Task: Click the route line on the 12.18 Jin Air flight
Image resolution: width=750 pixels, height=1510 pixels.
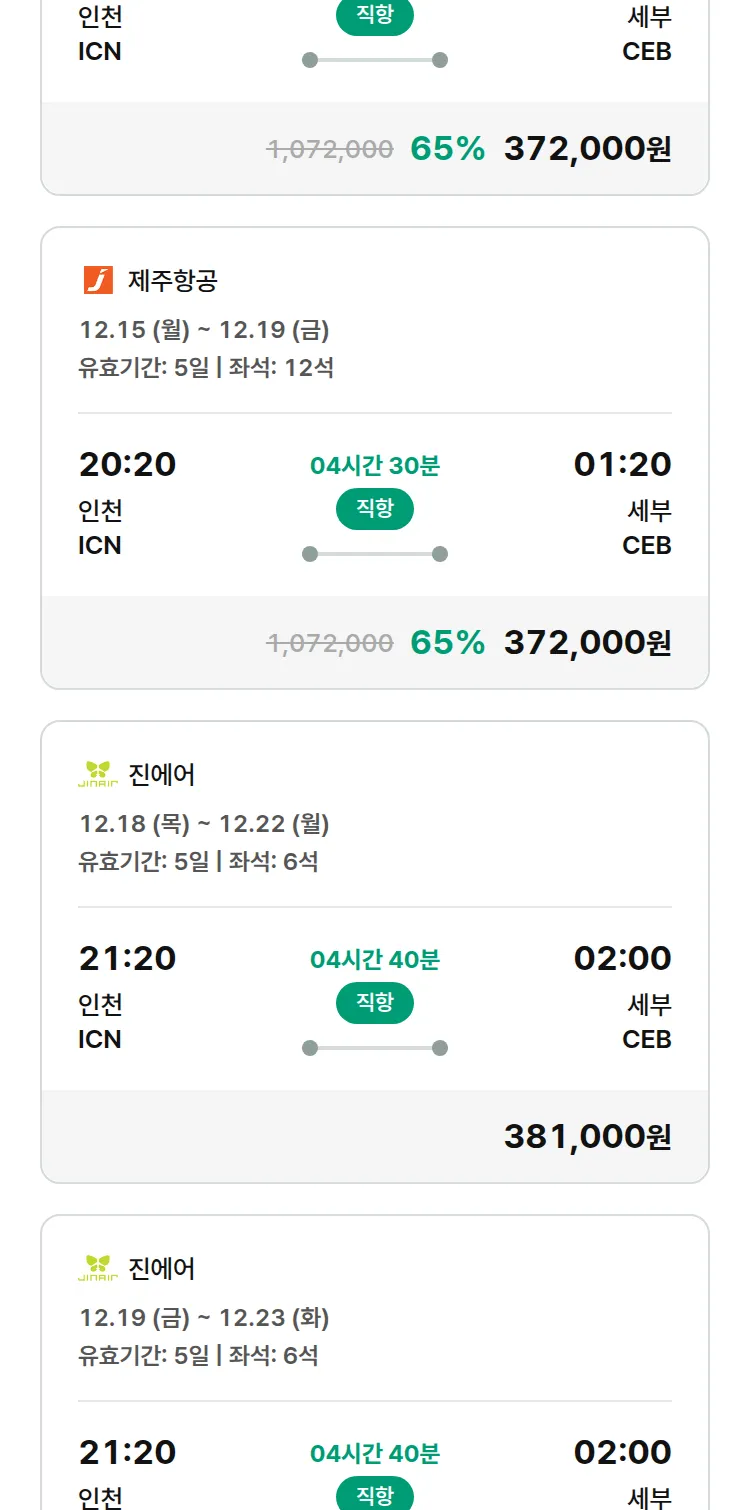Action: coord(375,1048)
